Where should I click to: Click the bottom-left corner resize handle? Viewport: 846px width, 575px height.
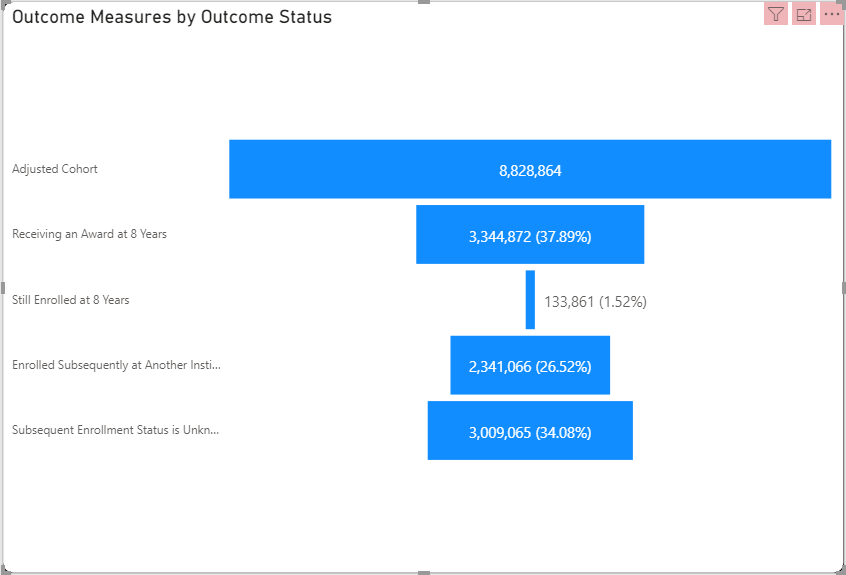click(x=3, y=571)
